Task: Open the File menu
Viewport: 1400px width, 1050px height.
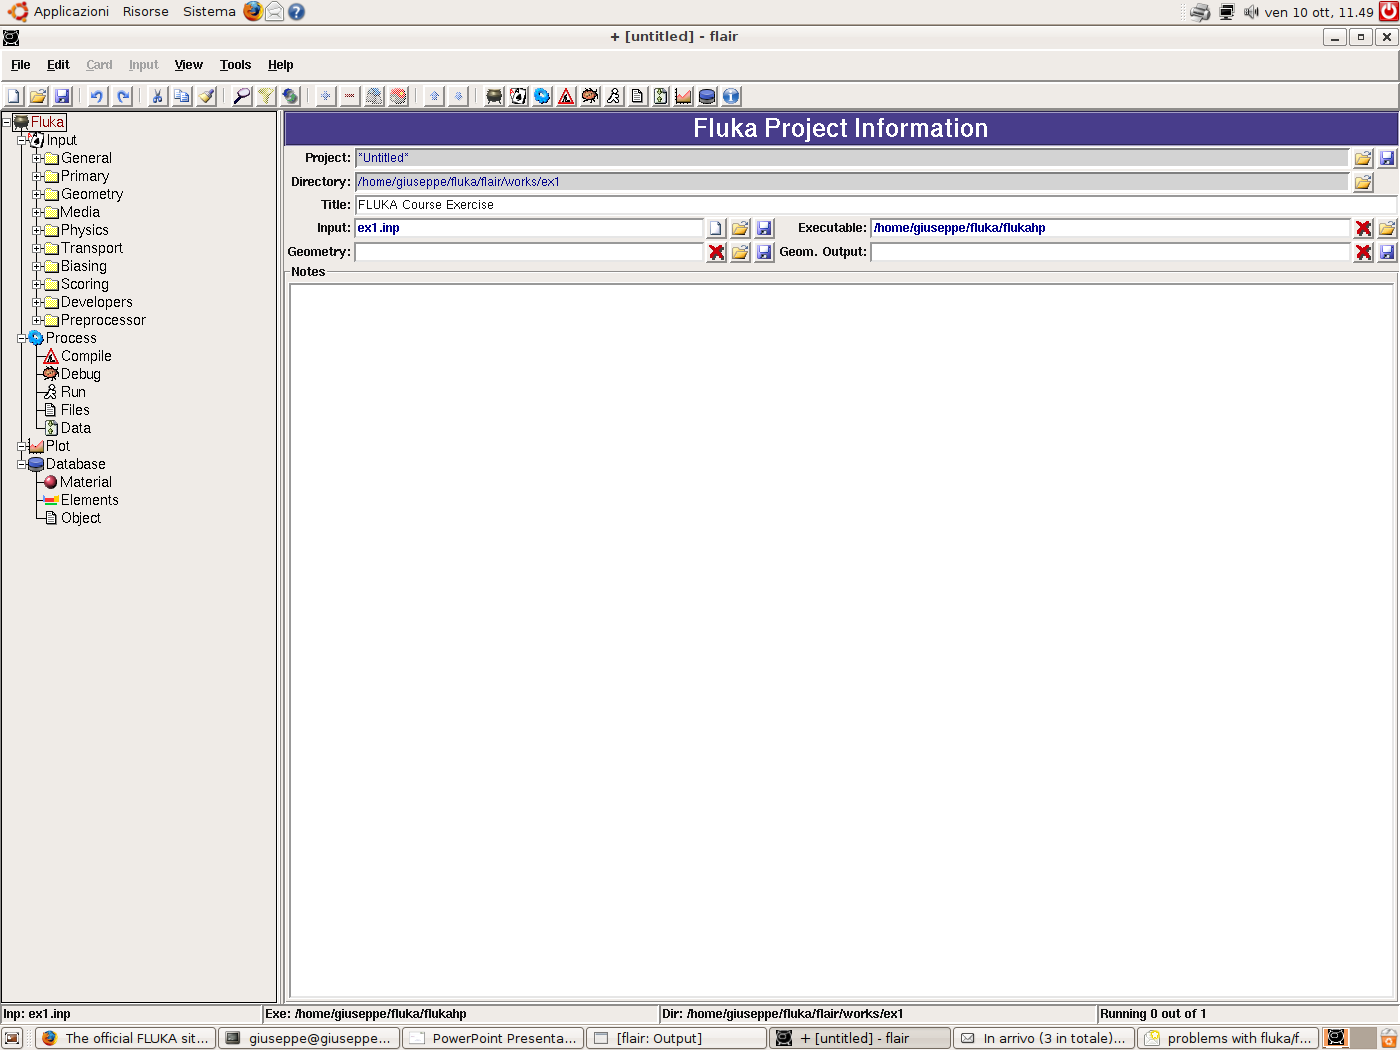Action: coord(21,65)
